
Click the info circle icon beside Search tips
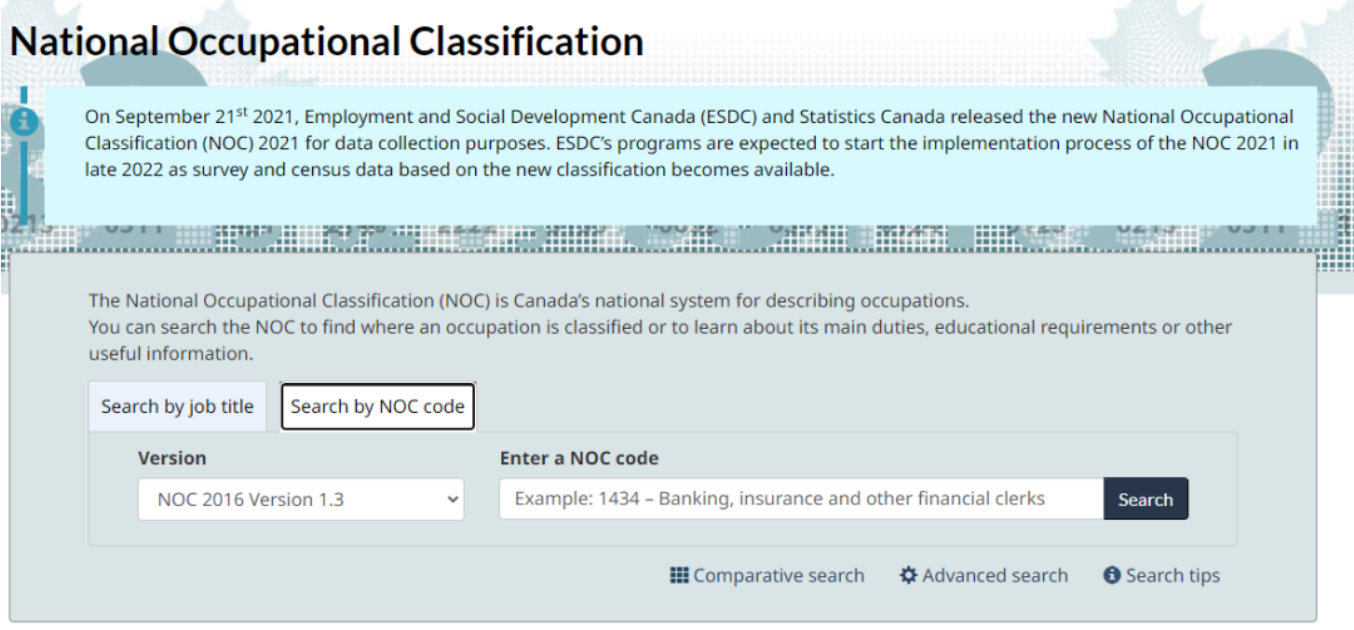(x=1112, y=575)
